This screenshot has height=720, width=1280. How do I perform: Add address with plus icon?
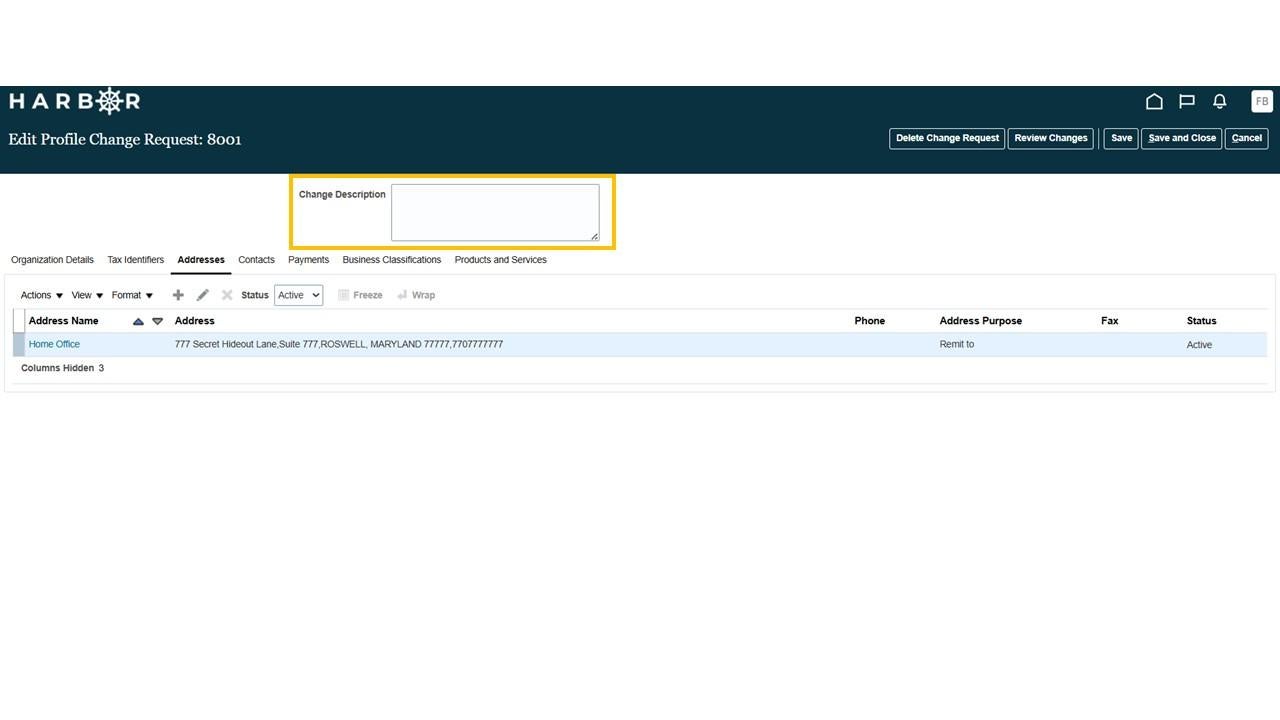pyautogui.click(x=178, y=295)
